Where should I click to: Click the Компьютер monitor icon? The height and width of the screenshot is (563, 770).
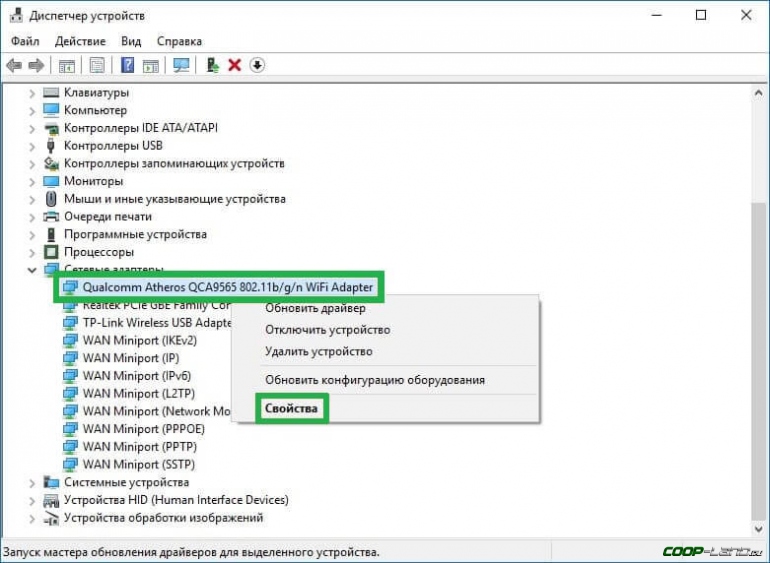pyautogui.click(x=51, y=110)
